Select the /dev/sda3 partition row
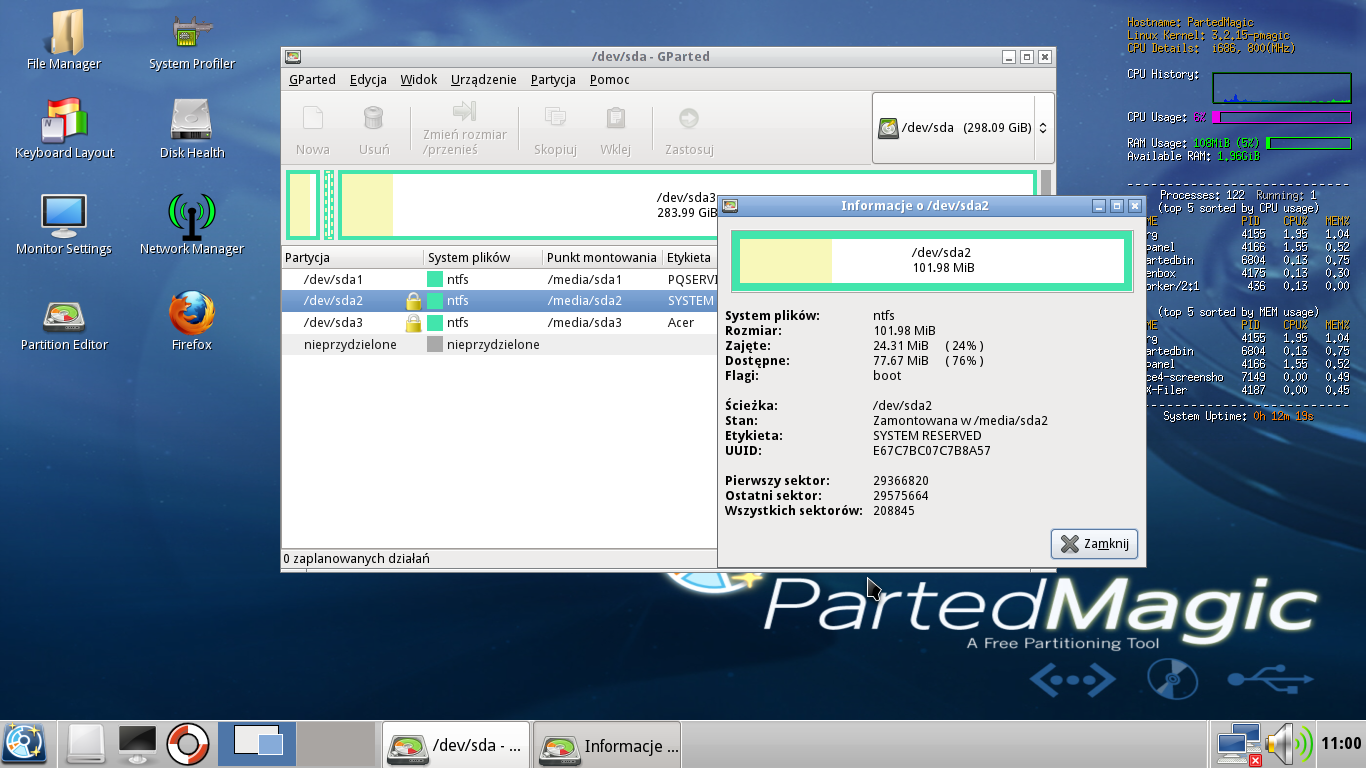This screenshot has height=768, width=1366. [x=500, y=323]
